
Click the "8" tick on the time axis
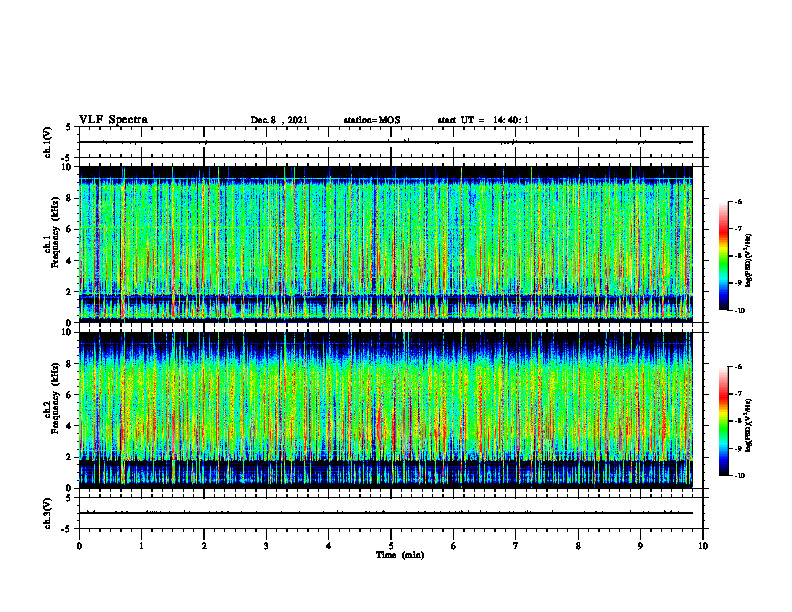[578, 546]
